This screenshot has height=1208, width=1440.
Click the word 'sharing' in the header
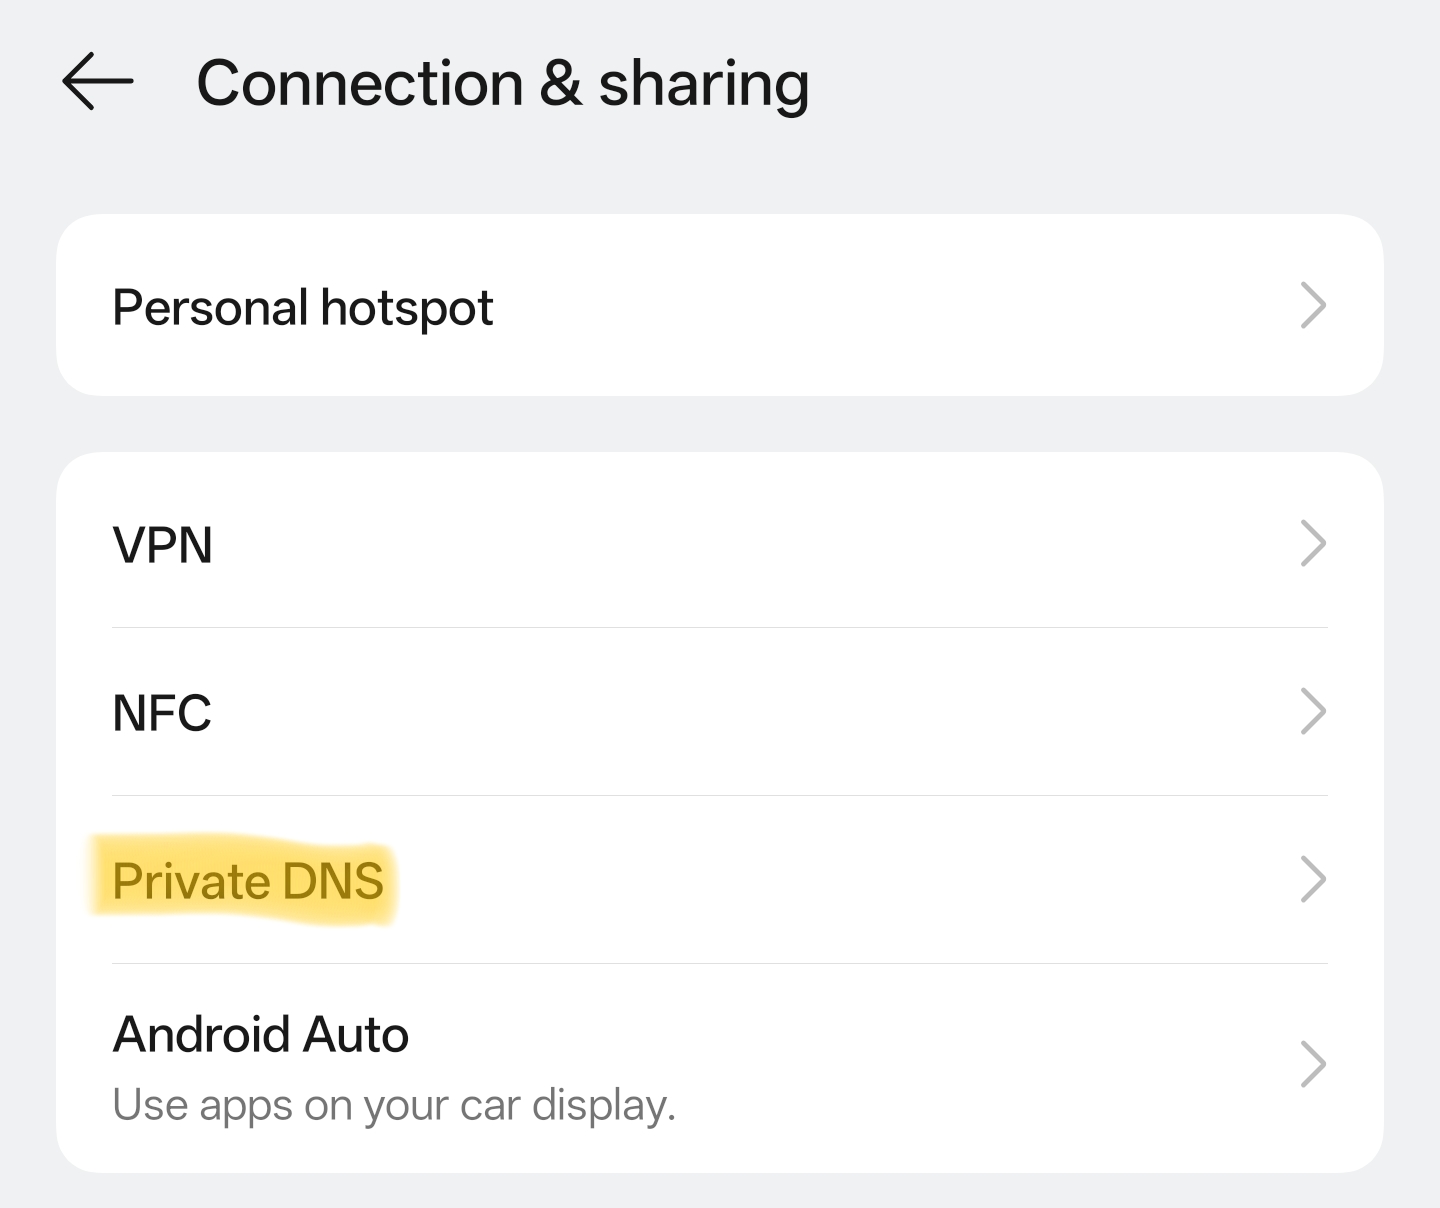[703, 83]
